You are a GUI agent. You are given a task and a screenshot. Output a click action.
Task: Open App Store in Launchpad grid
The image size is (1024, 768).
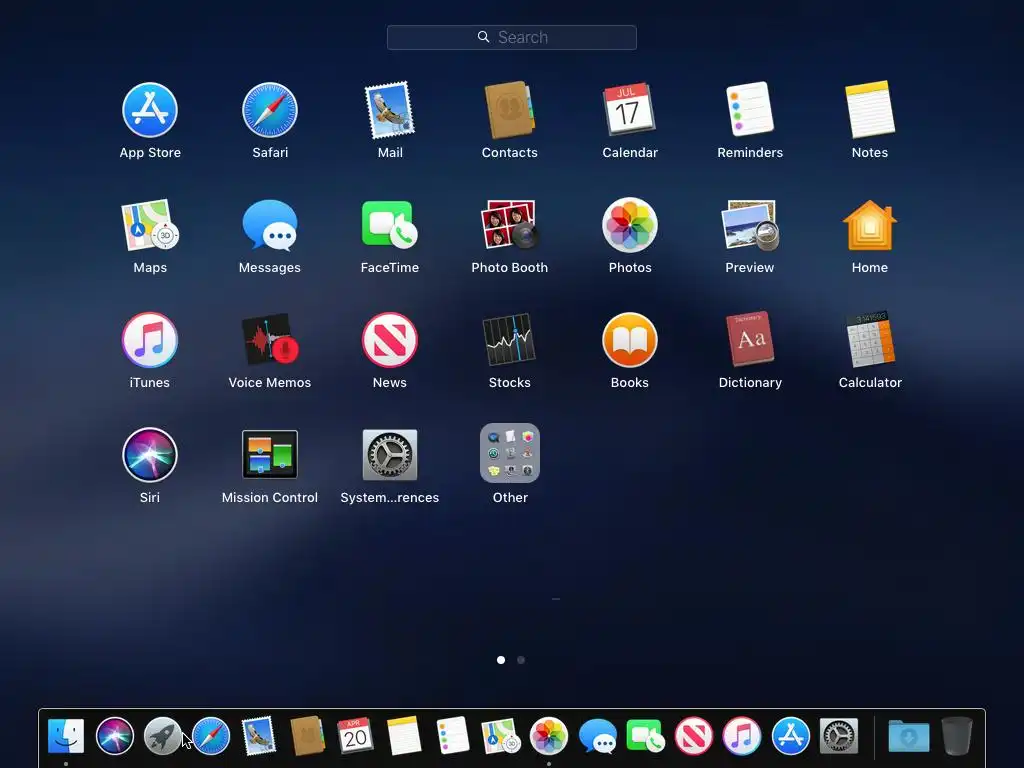point(150,110)
